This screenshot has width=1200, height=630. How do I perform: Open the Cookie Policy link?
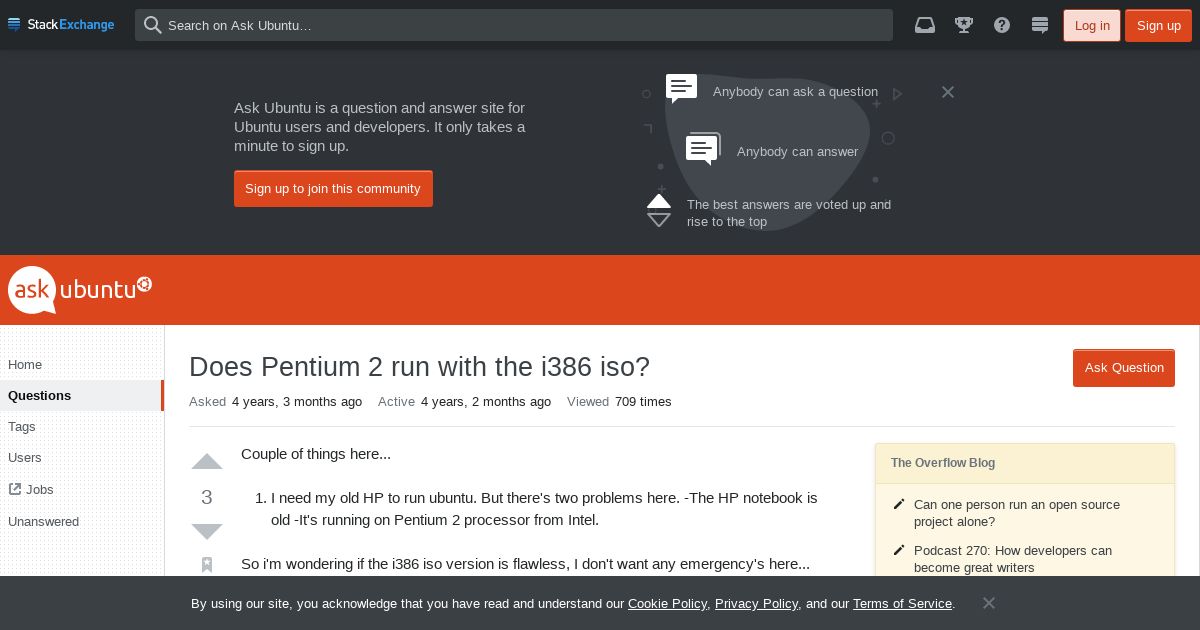[x=667, y=603]
